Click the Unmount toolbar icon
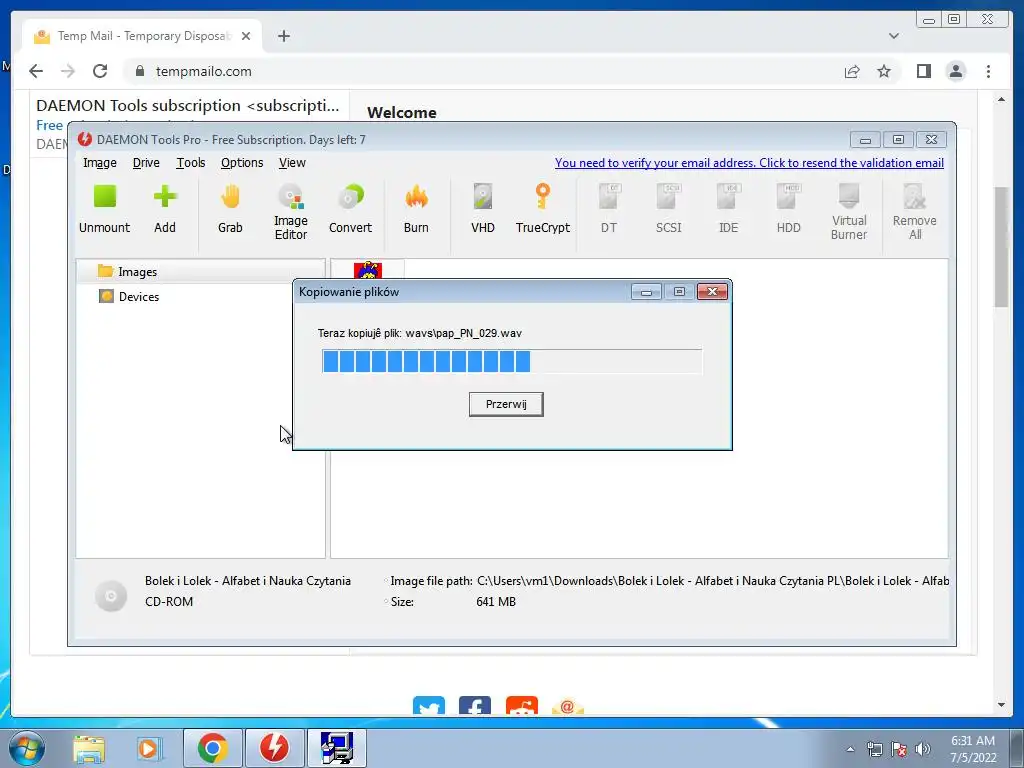This screenshot has width=1024, height=768. (104, 209)
